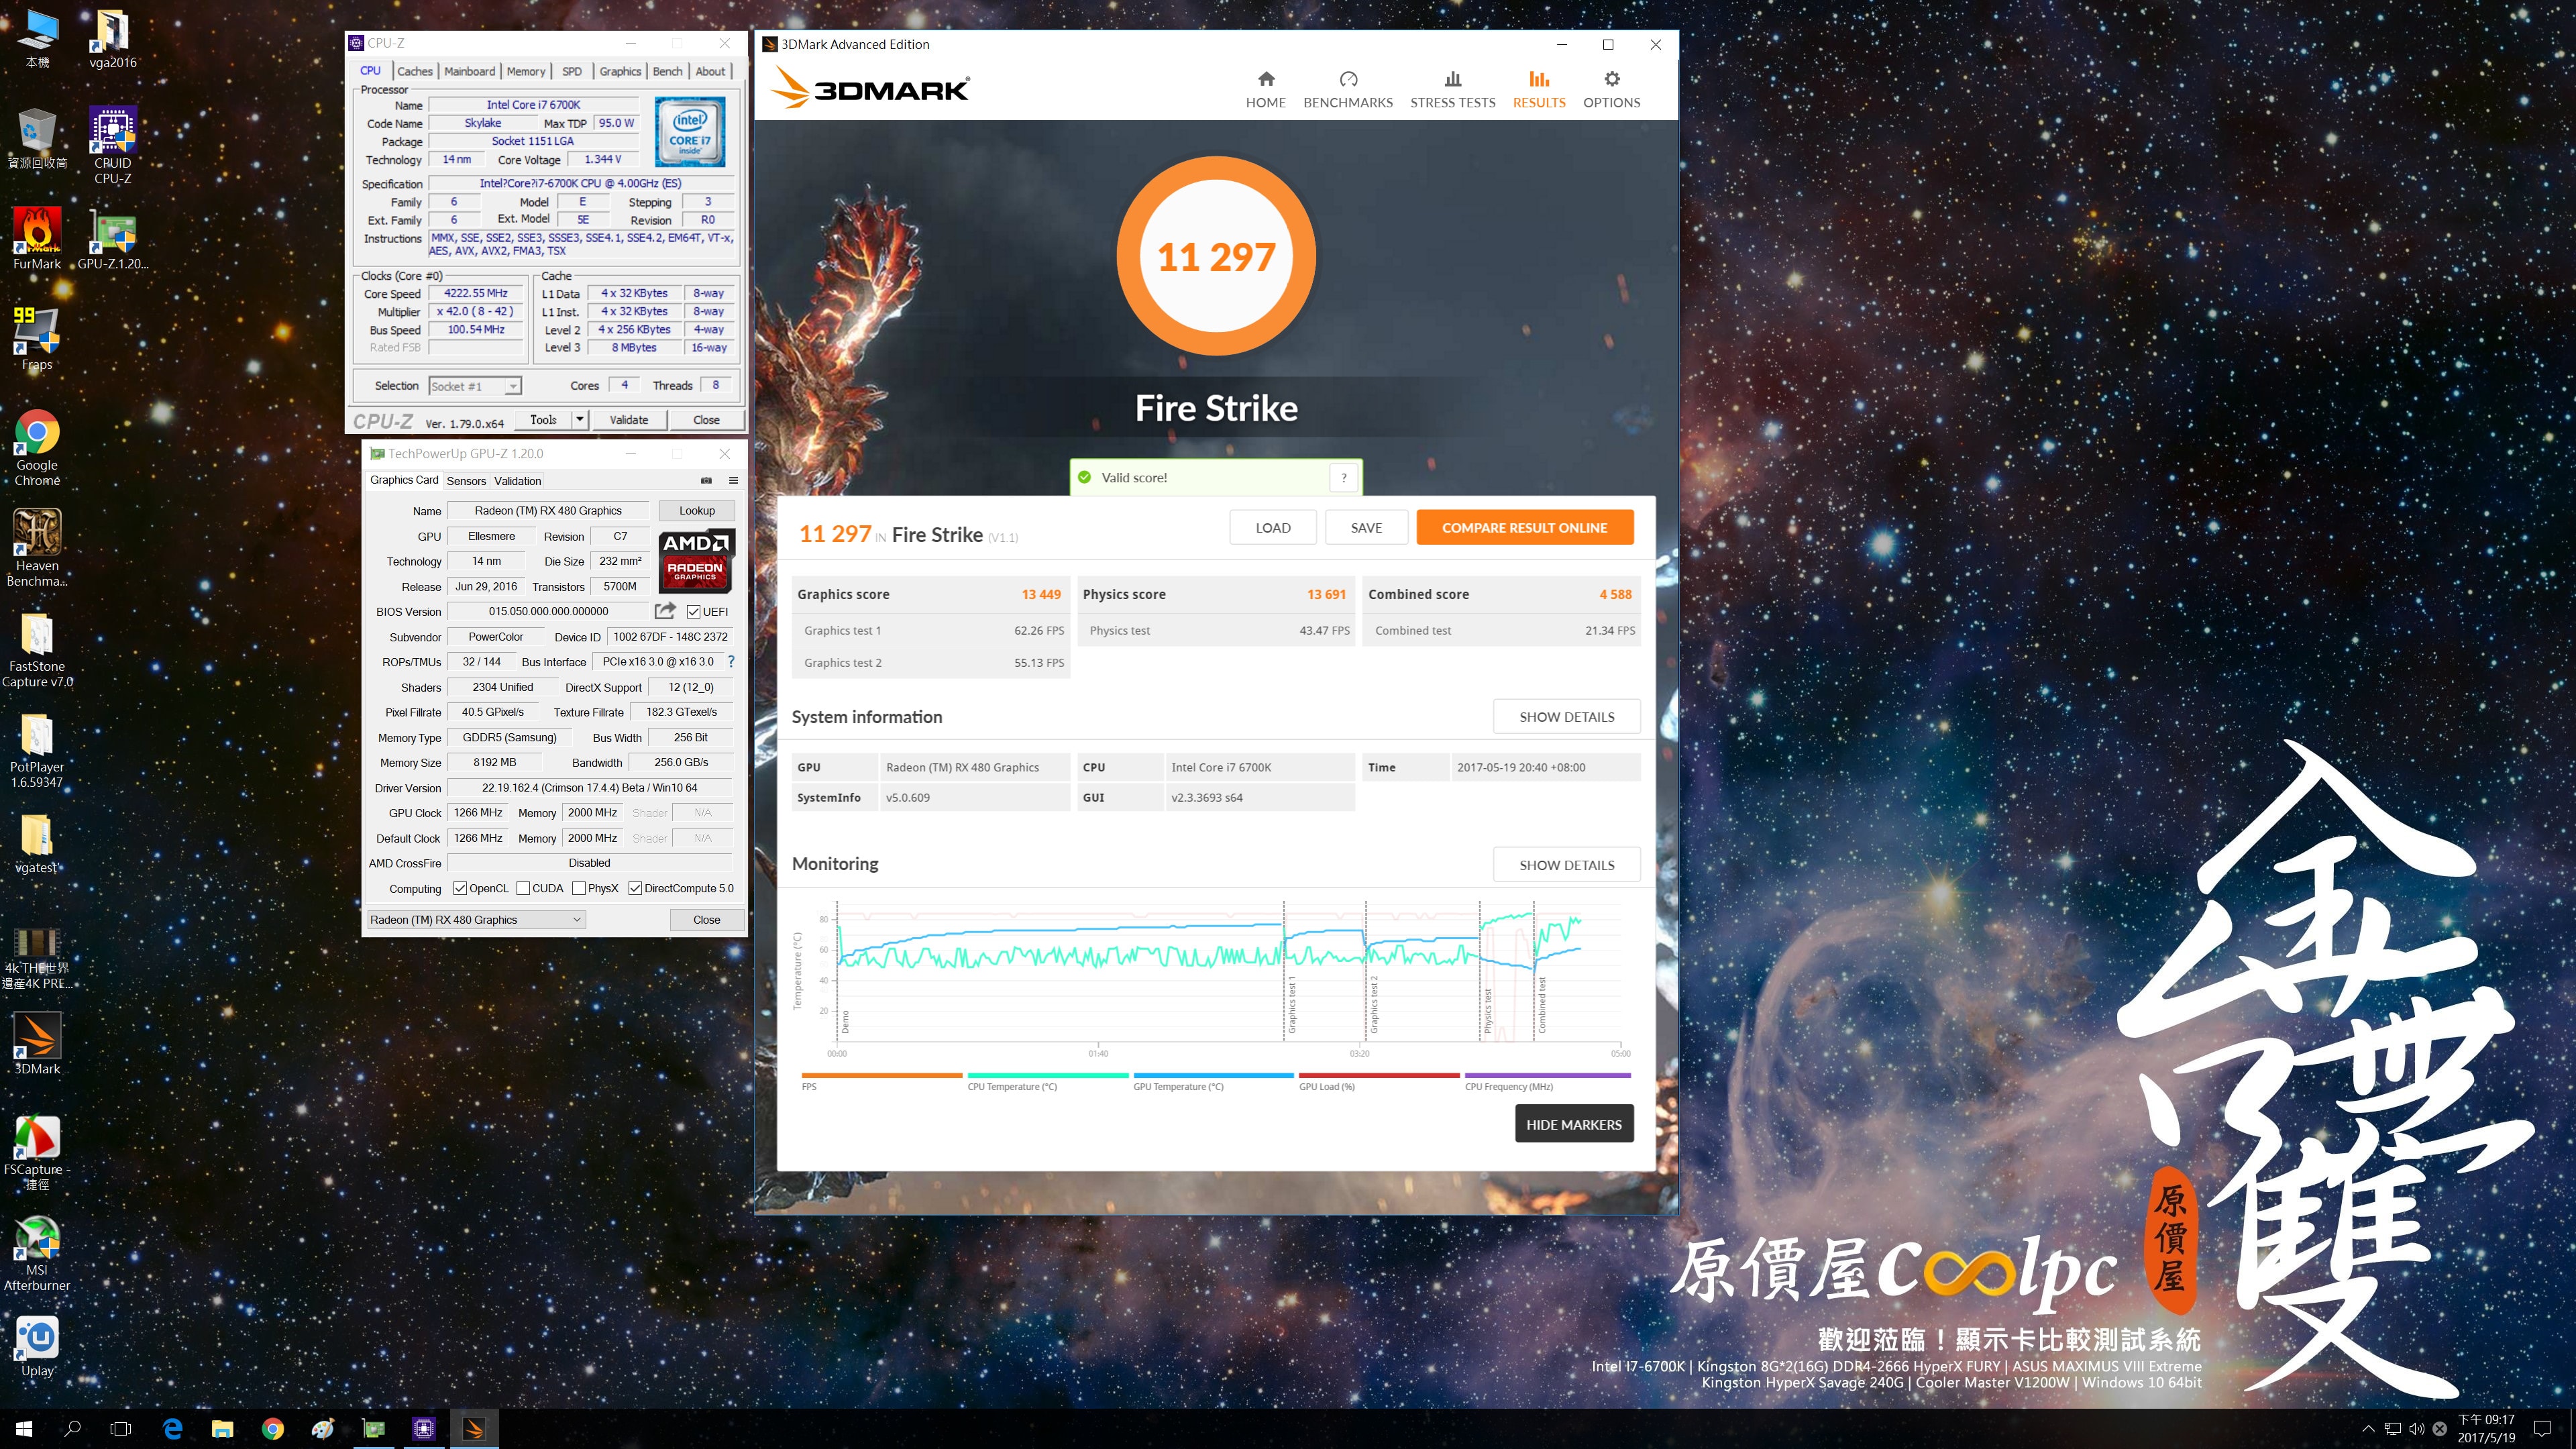Open taskbar search

tap(72, 1428)
